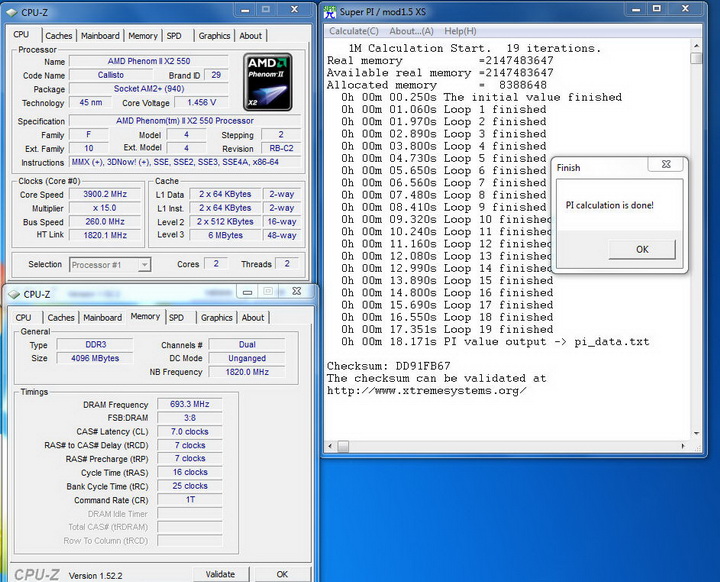Image resolution: width=720 pixels, height=582 pixels.
Task: Click the CPU-Z icon in the upper window title bar
Action: tap(11, 12)
